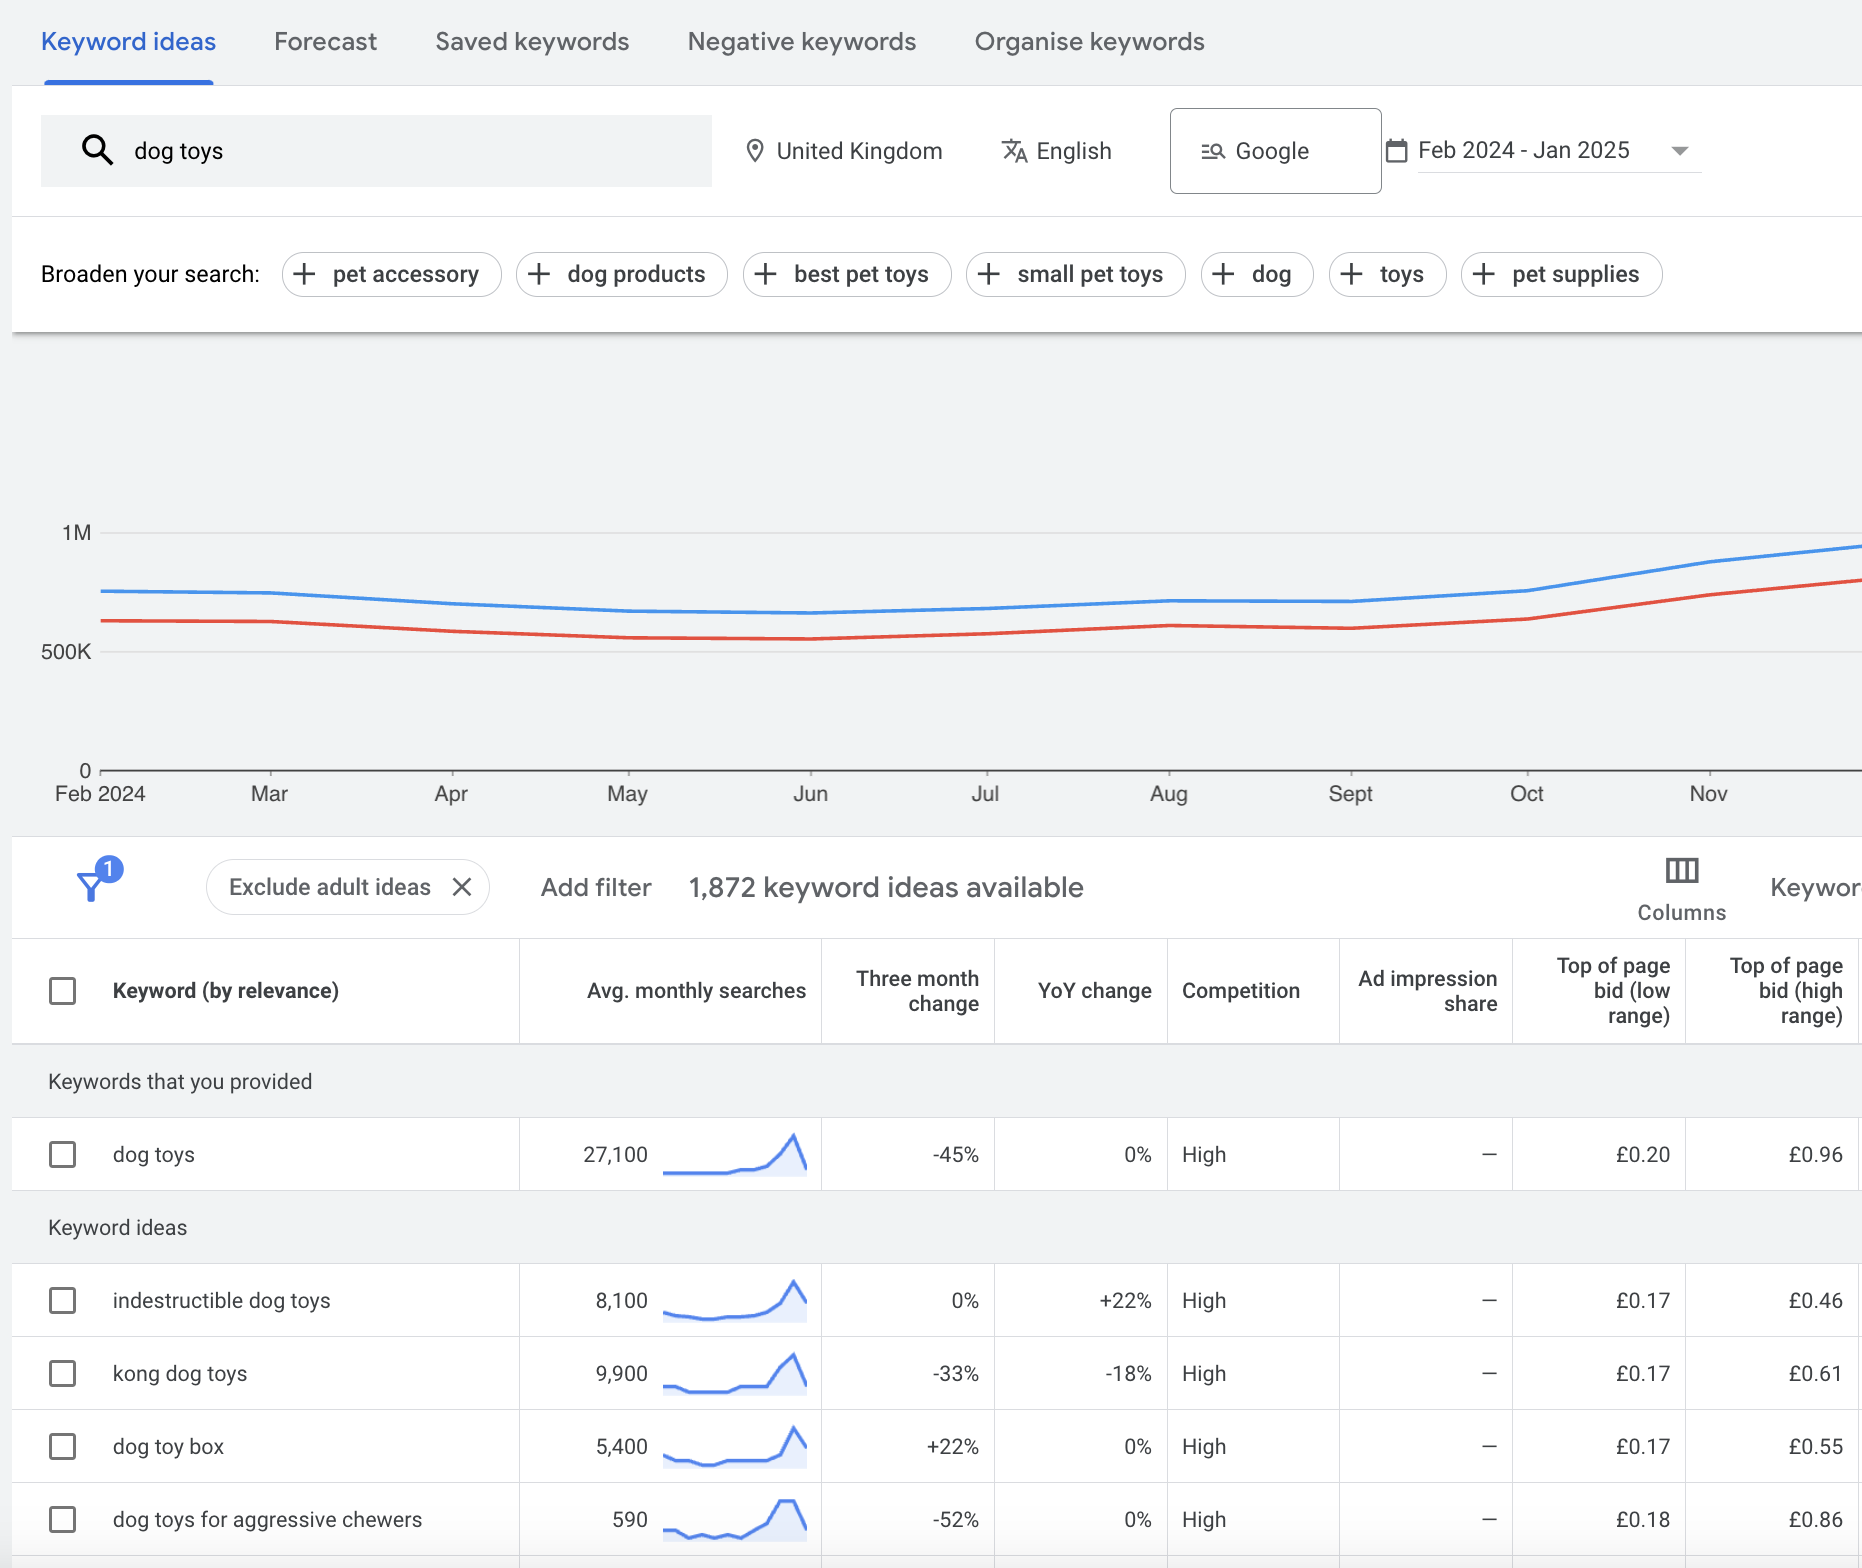Remove the Exclude adult ideas filter
This screenshot has width=1862, height=1568.
click(463, 886)
